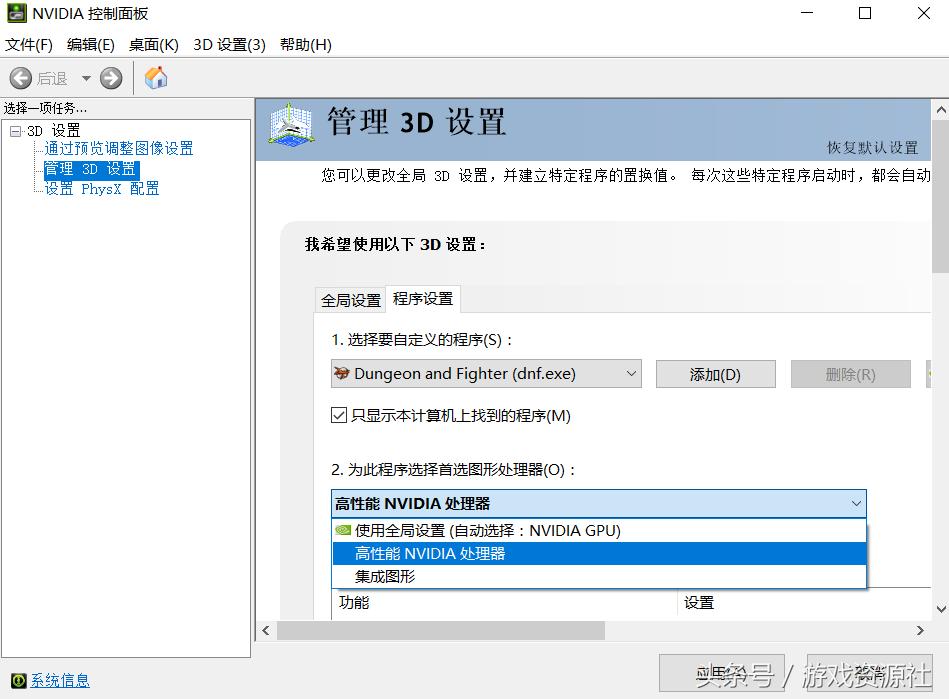Uncheck 只显示本计算机上找到的程序
Image resolution: width=949 pixels, height=699 pixels.
[x=339, y=415]
